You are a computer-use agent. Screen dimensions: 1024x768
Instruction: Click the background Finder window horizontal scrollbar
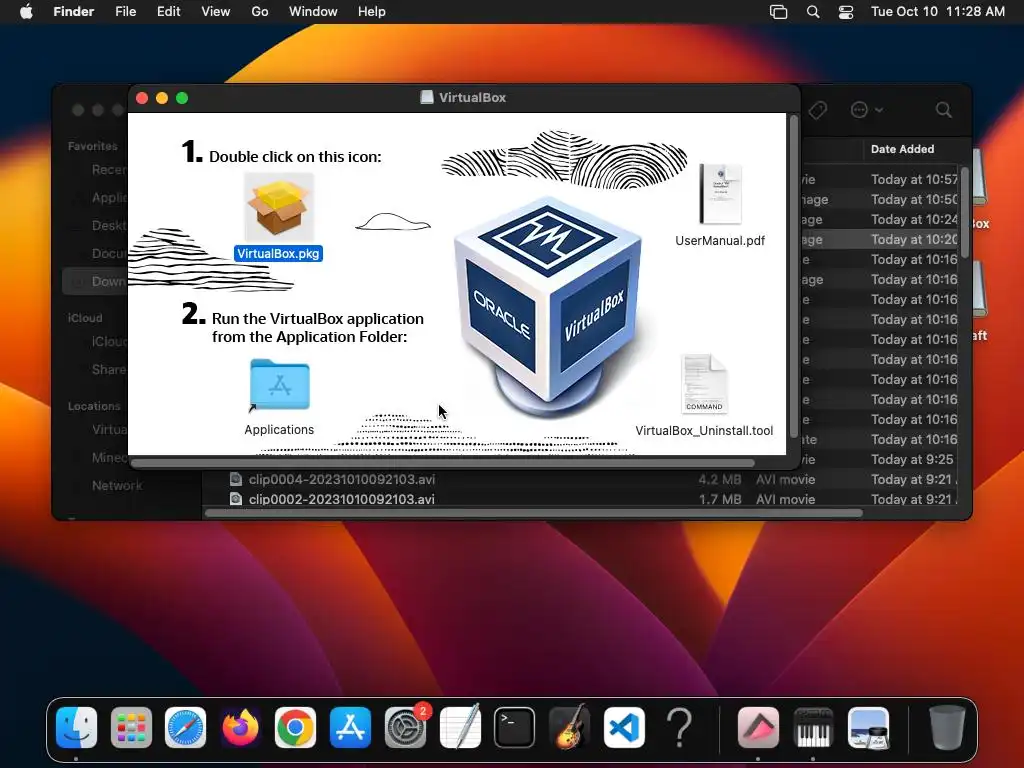(534, 513)
